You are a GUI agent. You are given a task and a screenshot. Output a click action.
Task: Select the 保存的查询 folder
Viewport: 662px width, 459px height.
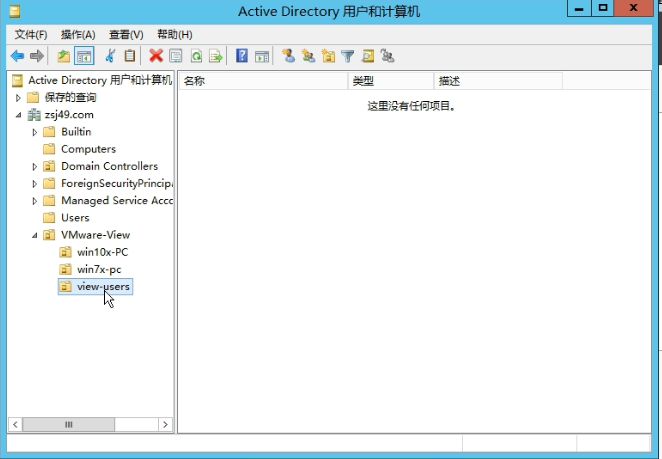pos(71,98)
